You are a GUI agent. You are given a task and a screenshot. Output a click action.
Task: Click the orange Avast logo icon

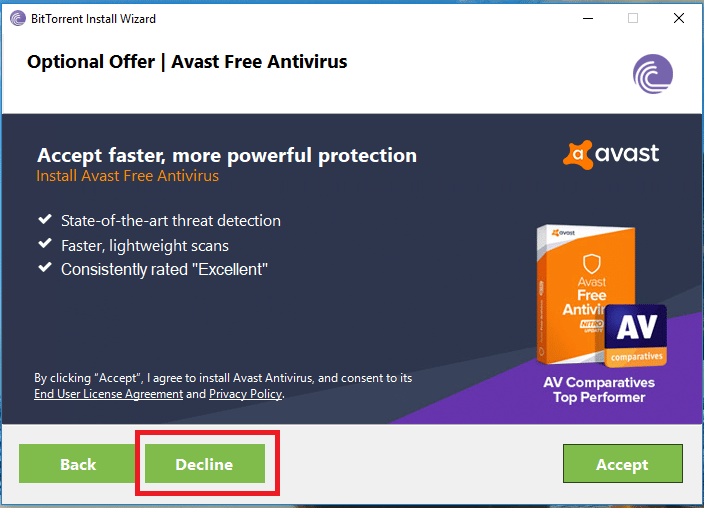coord(578,155)
